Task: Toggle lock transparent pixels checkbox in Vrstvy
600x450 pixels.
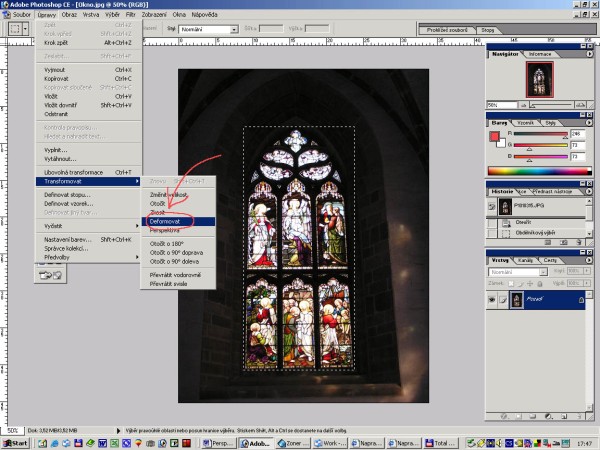Action: [510, 282]
